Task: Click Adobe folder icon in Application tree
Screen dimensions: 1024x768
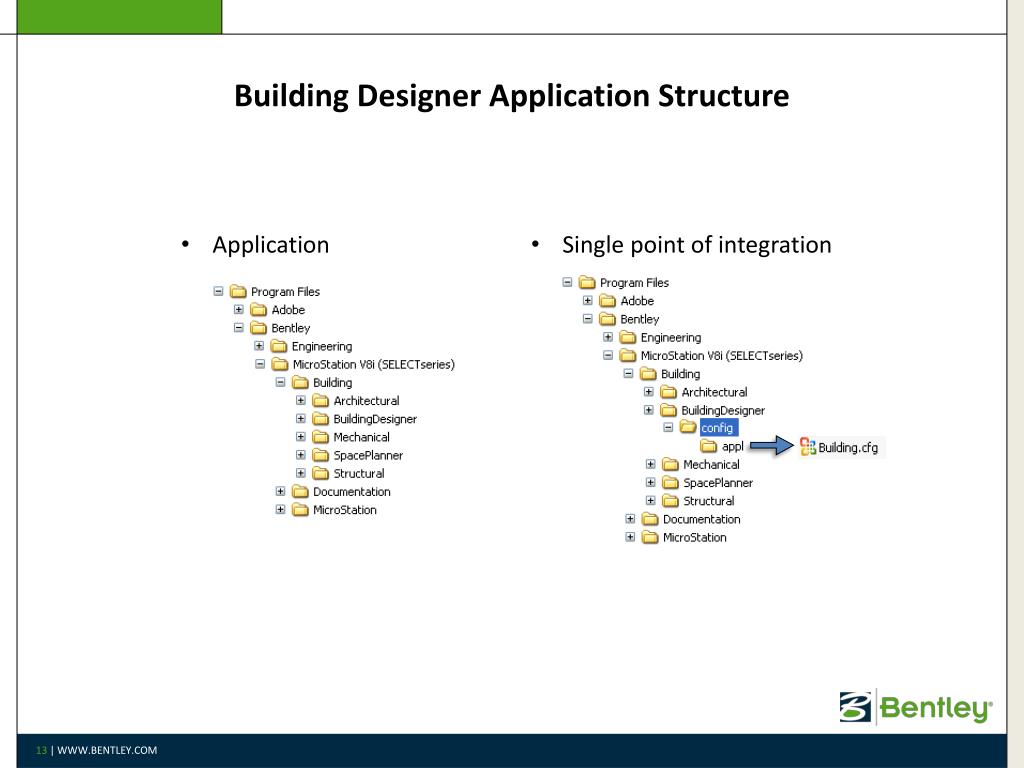Action: tap(259, 310)
